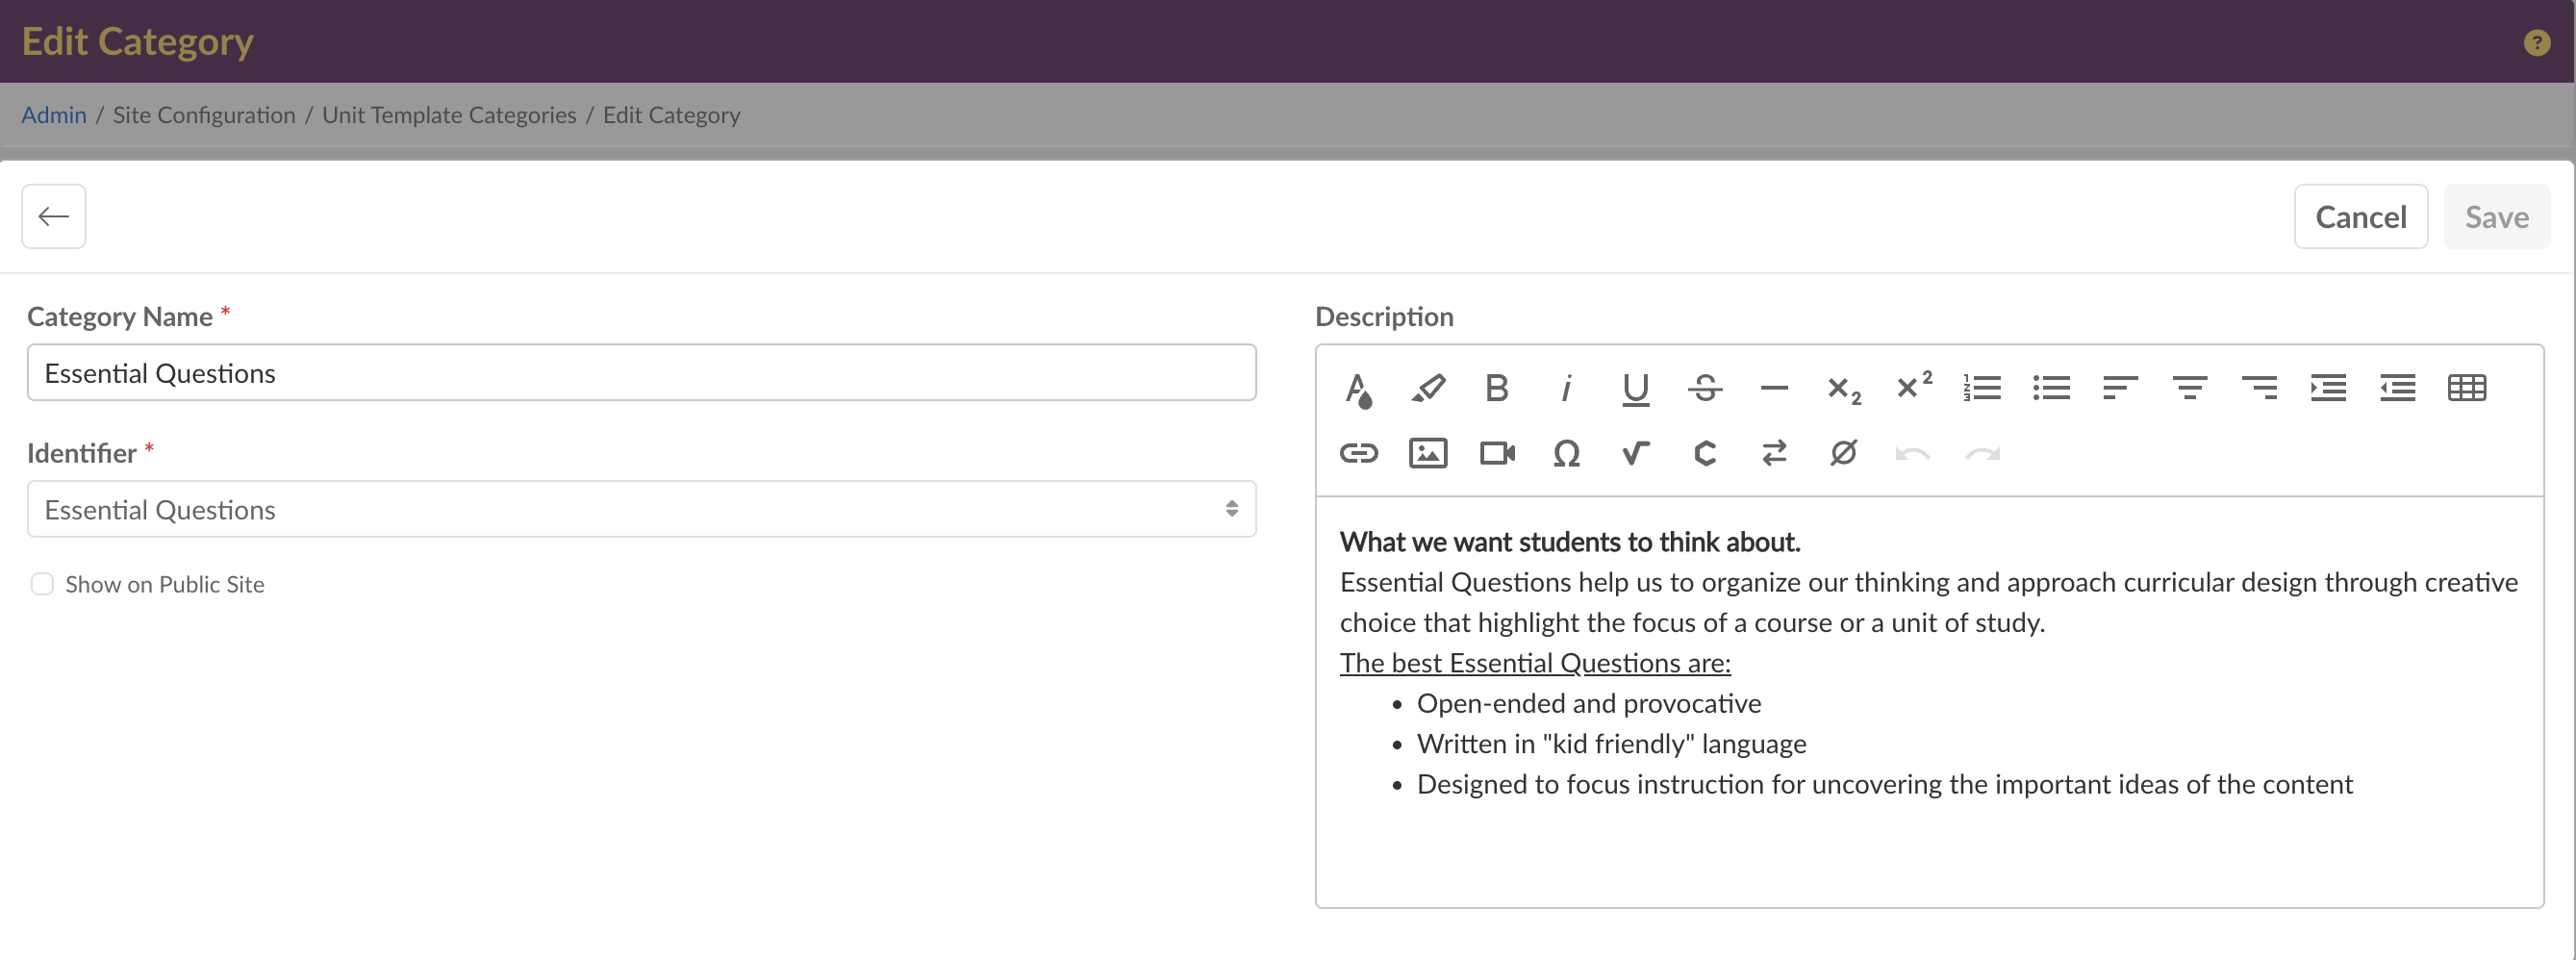Click the Category Name input field

pos(641,373)
